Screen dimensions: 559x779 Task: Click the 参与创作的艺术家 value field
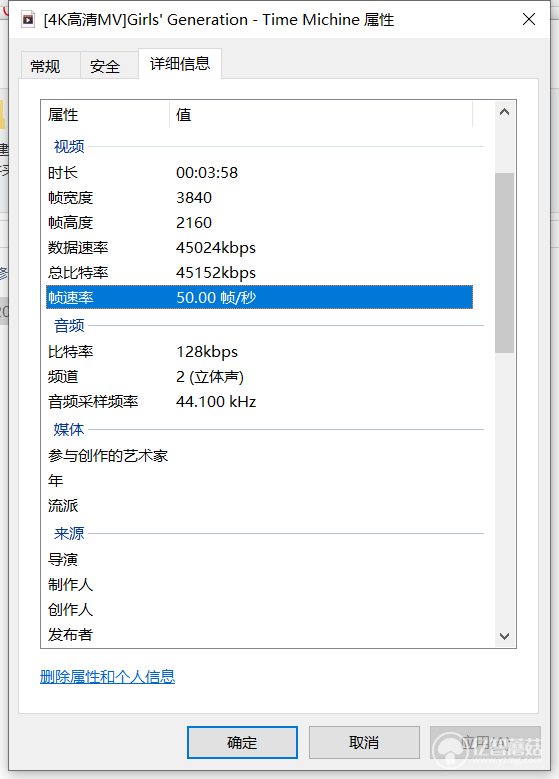[323, 455]
